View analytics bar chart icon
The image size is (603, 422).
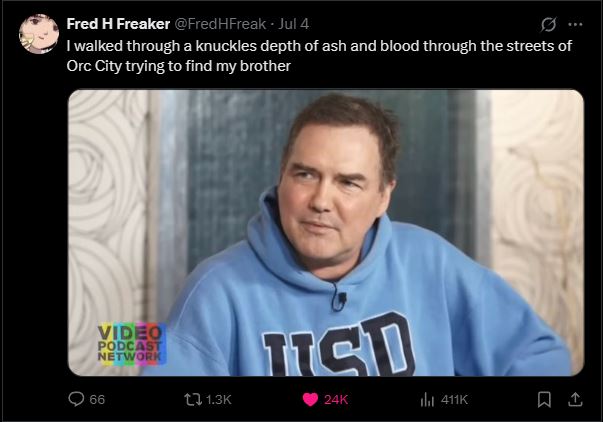(x=427, y=400)
